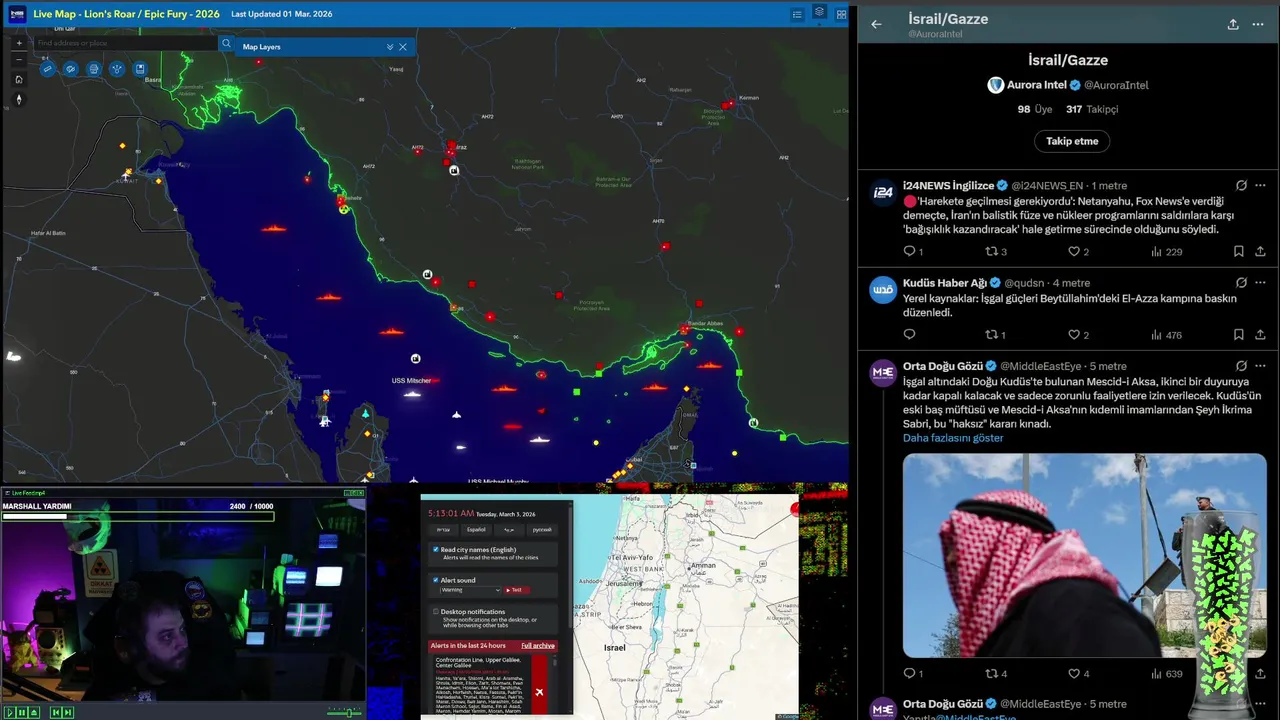Image resolution: width=1280 pixels, height=720 pixels.
Task: Repost the i24NEWS İngilizce post
Action: coord(992,252)
